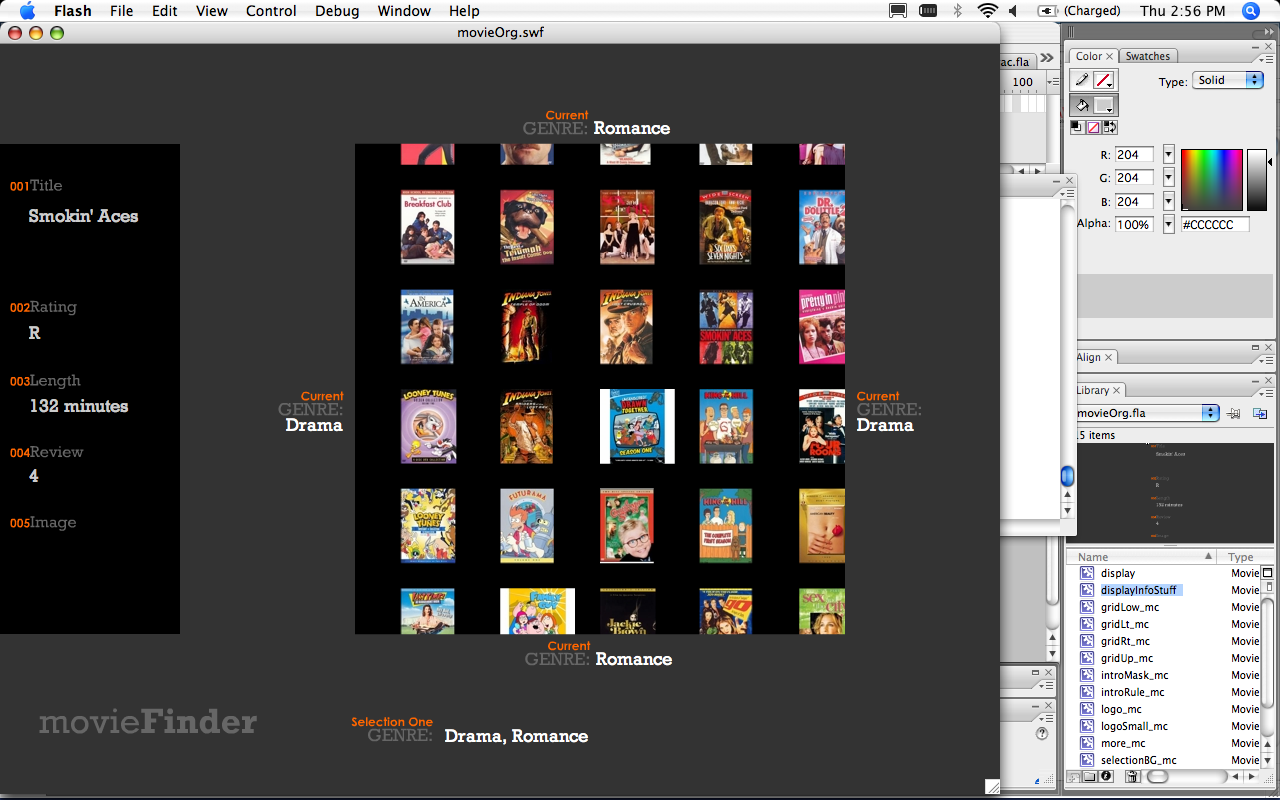
Task: Toggle wide library view button
Action: pos(1268,573)
